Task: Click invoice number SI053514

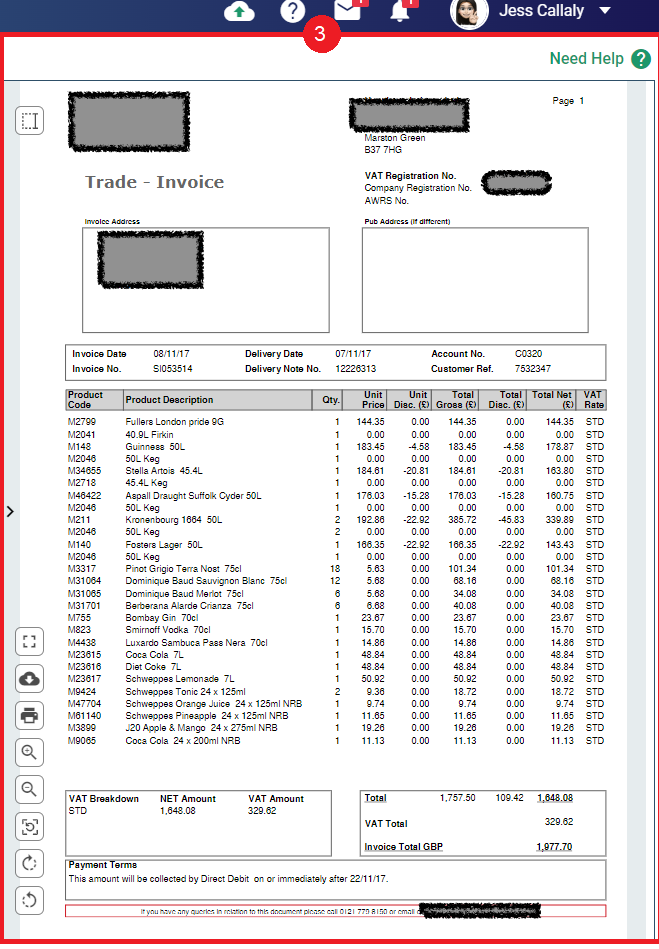Action: point(172,369)
